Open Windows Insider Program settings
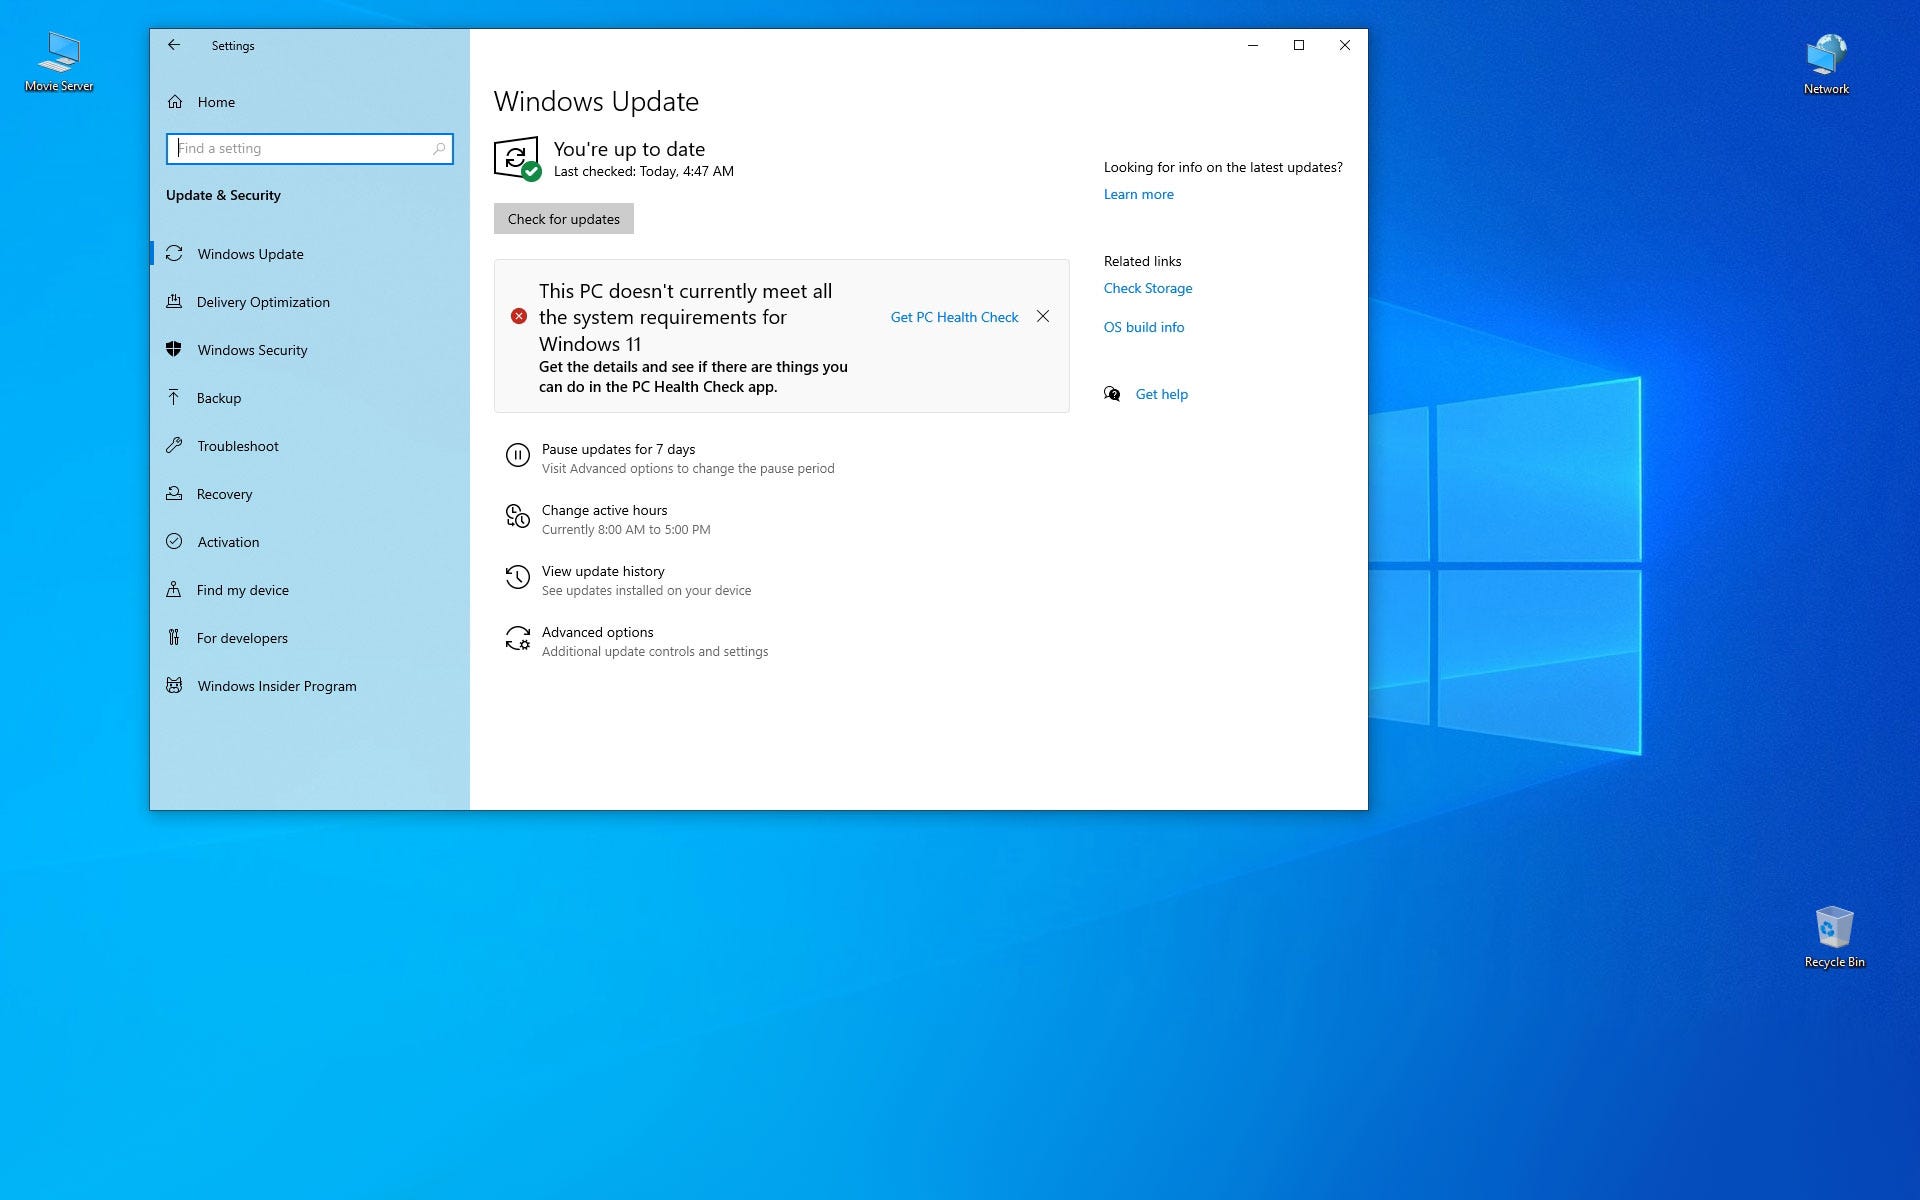Viewport: 1920px width, 1200px height. pos(310,686)
